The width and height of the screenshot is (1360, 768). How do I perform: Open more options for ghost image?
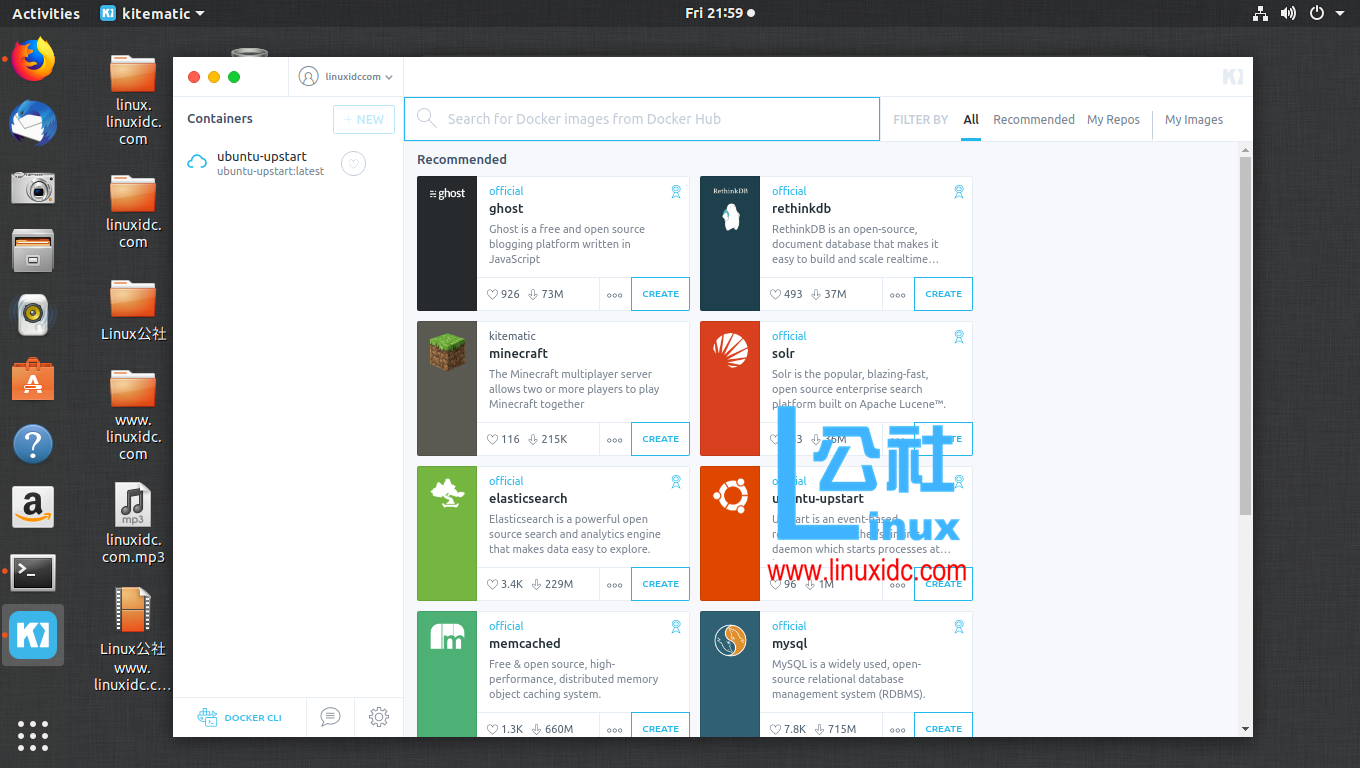(615, 295)
